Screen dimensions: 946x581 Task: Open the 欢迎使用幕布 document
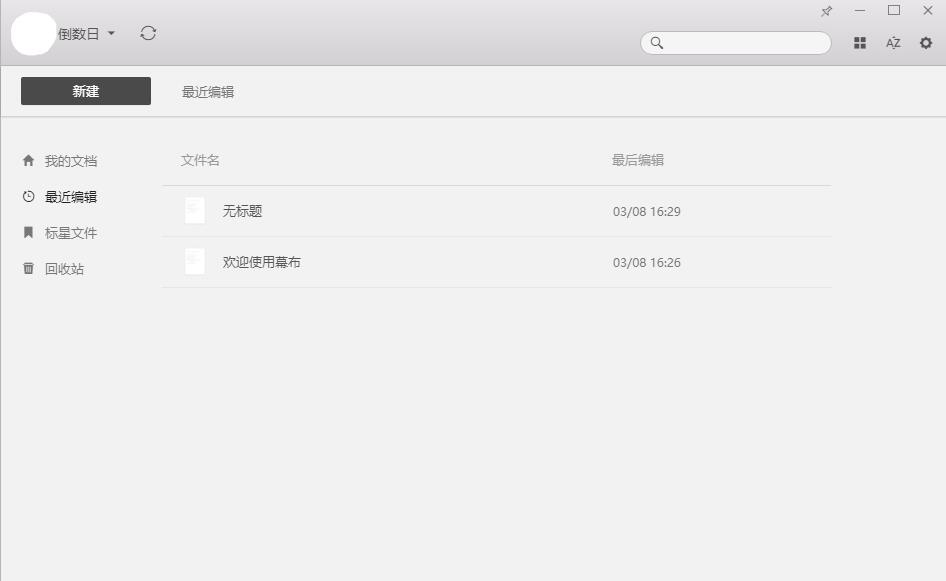497,262
